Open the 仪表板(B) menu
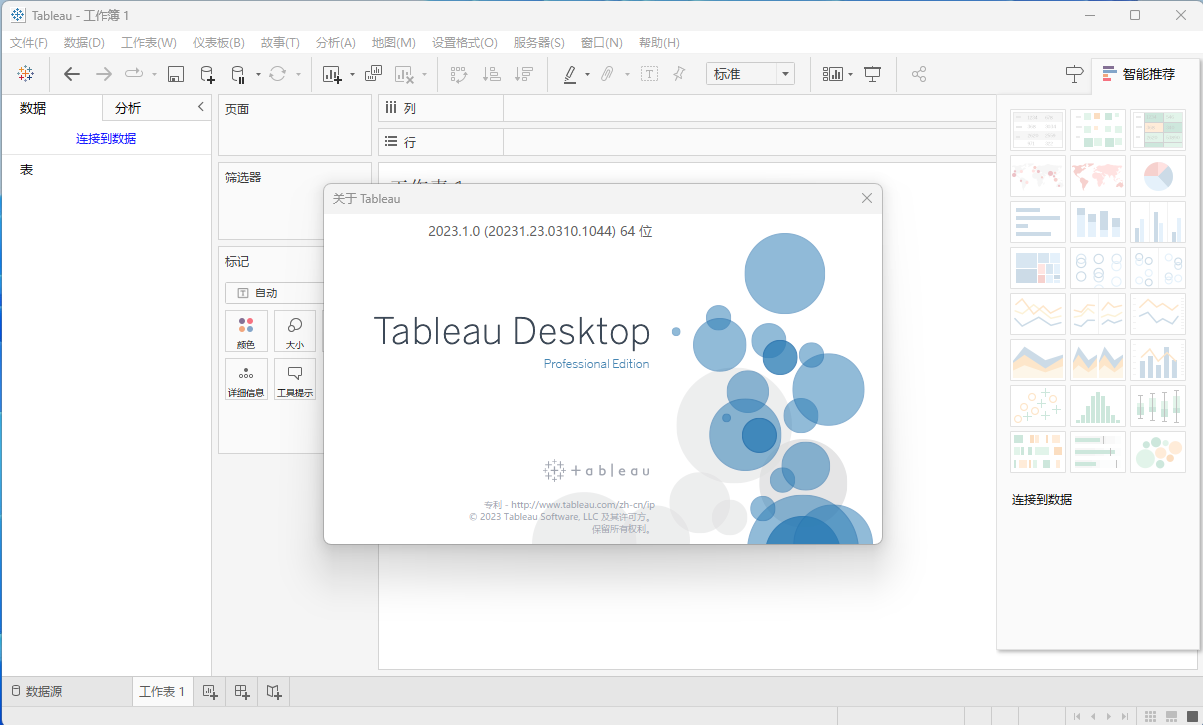1203x725 pixels. [219, 43]
